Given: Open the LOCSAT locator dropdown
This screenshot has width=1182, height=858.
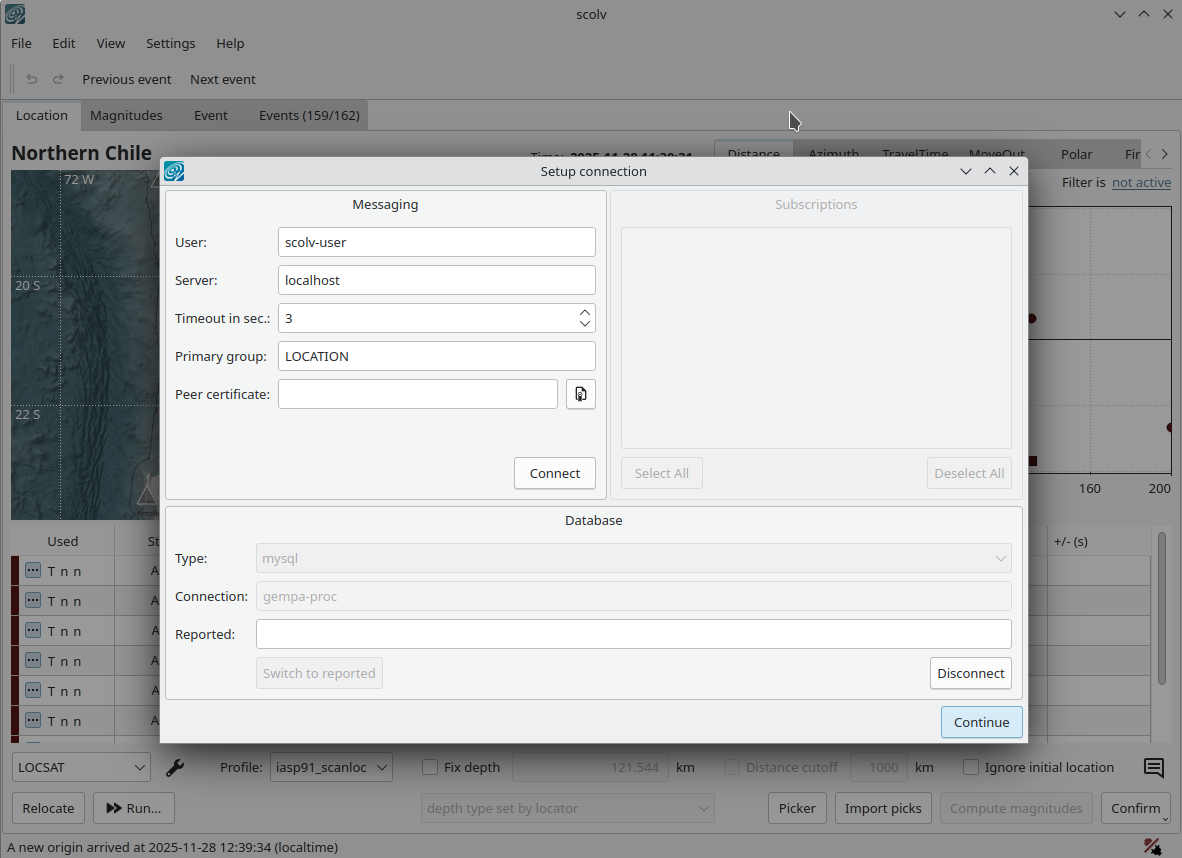Looking at the screenshot, I should (82, 768).
